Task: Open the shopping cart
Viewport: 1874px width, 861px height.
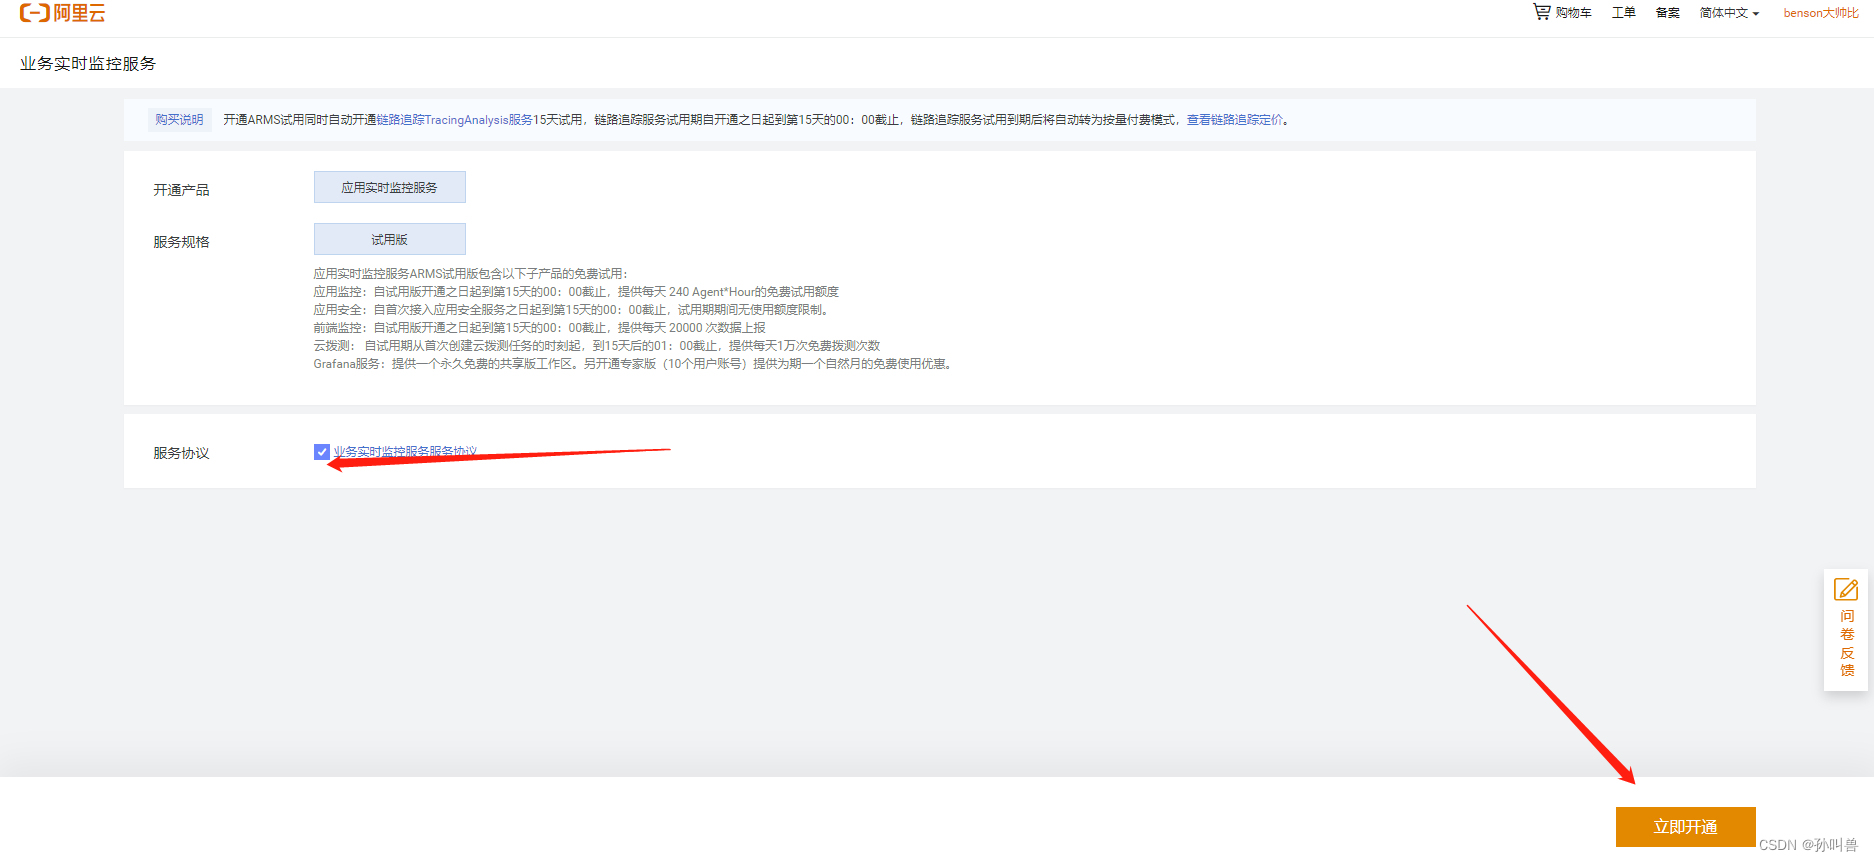Action: click(1562, 13)
